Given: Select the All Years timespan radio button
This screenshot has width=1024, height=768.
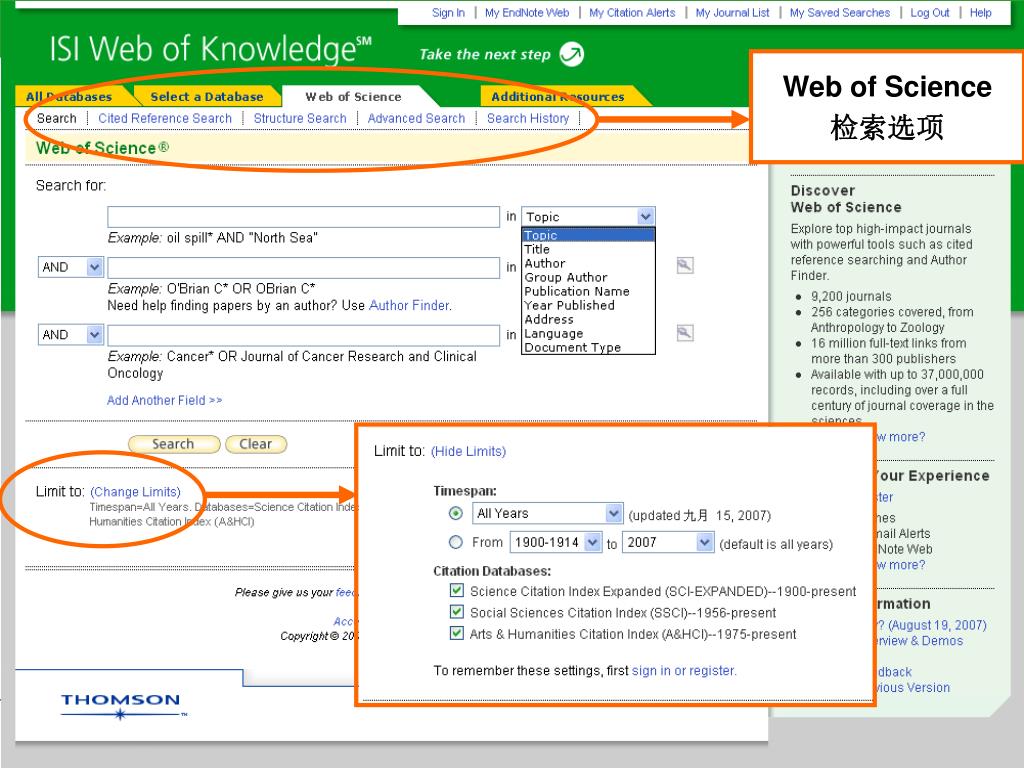Looking at the screenshot, I should click(x=456, y=513).
